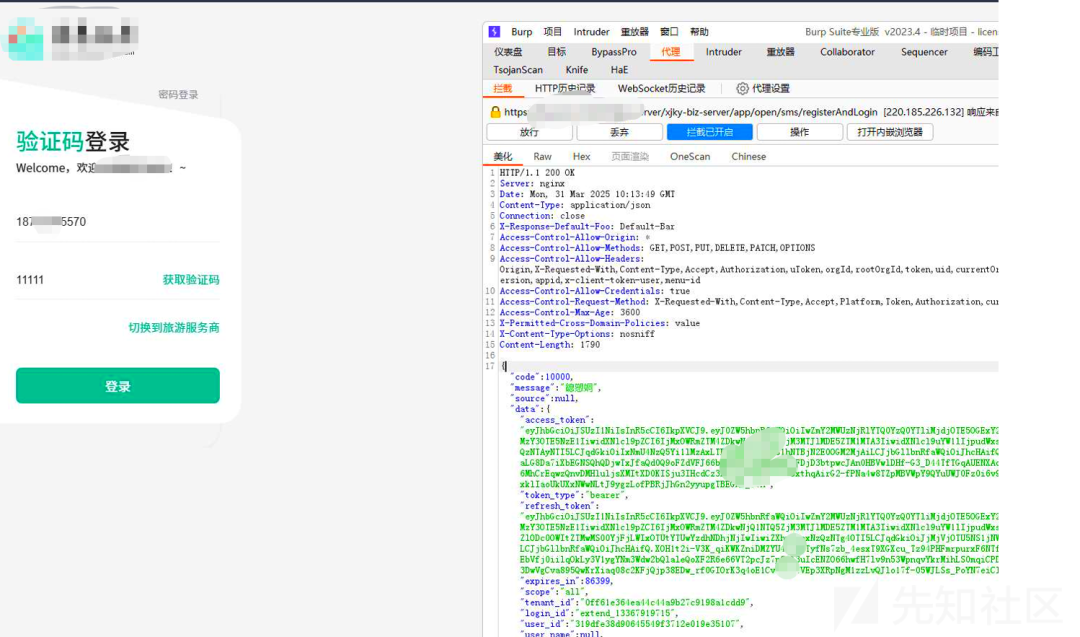Forward the request with 放行
The width and height of the screenshot is (1080, 637).
[529, 132]
